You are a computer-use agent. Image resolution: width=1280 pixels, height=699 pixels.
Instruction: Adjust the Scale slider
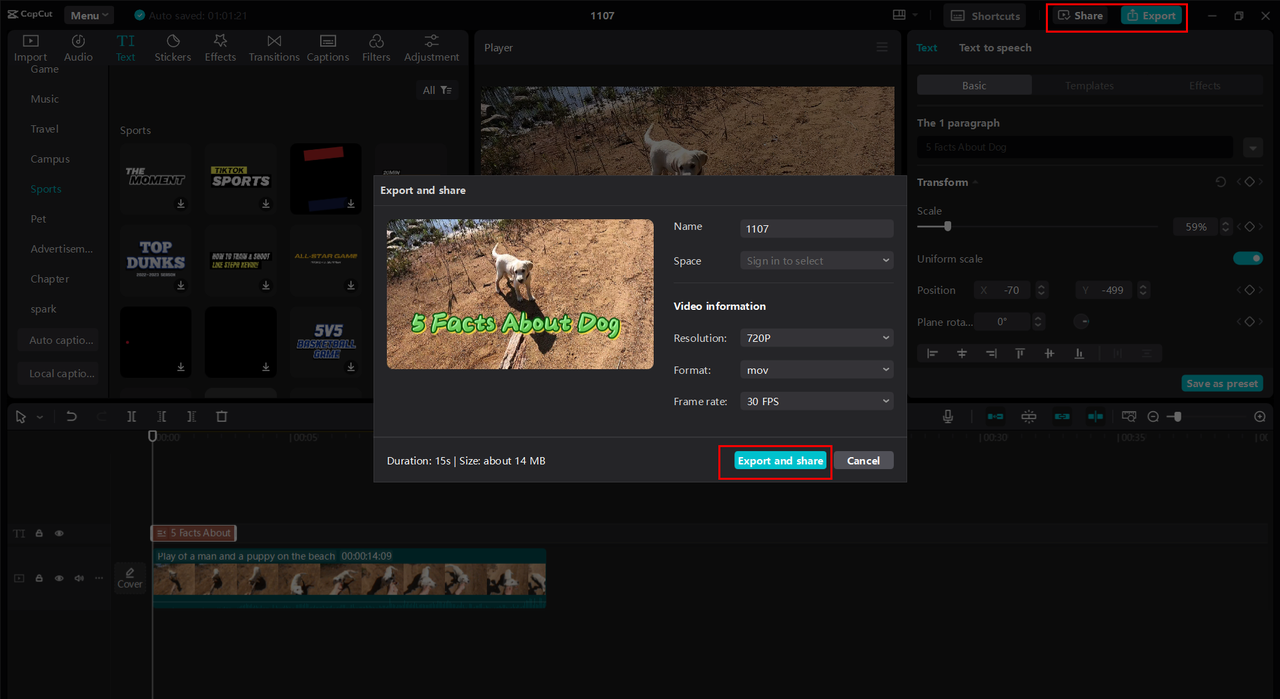tap(948, 226)
